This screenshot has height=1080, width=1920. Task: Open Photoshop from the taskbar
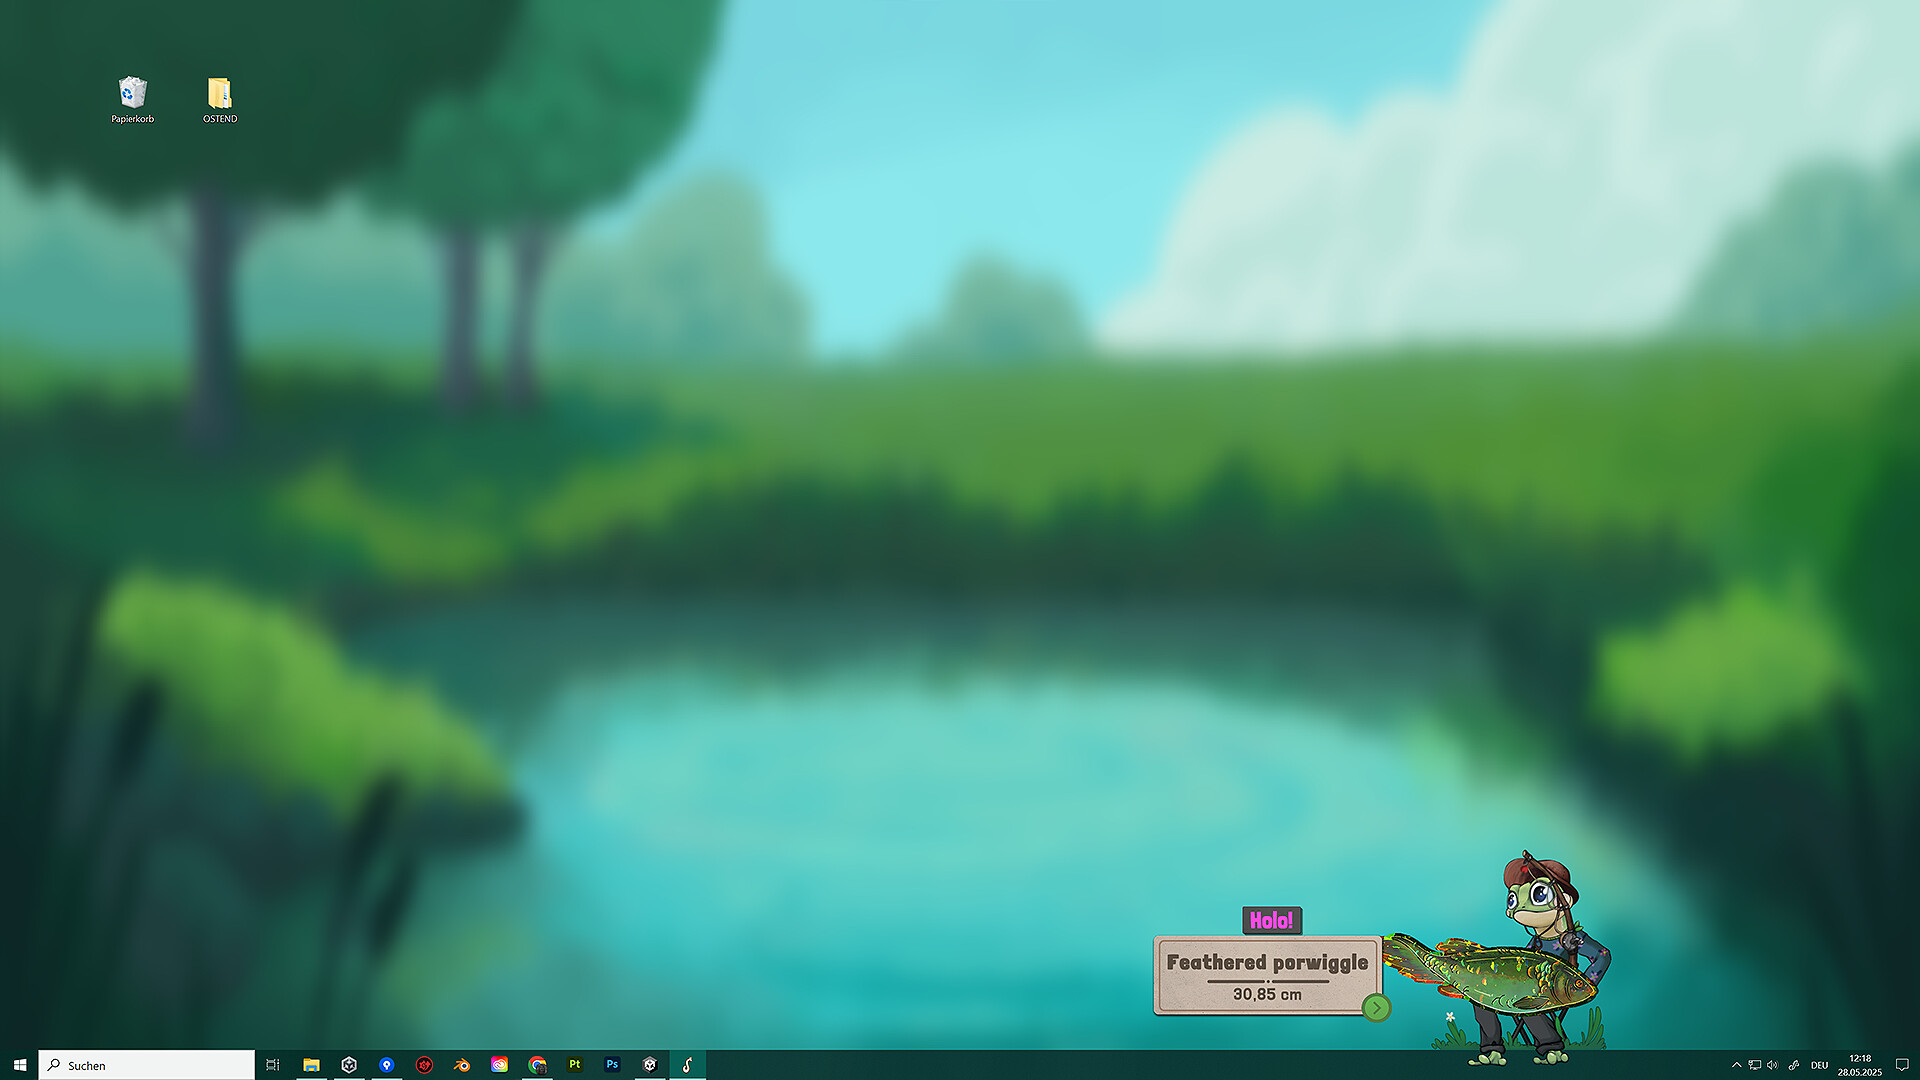click(611, 1065)
